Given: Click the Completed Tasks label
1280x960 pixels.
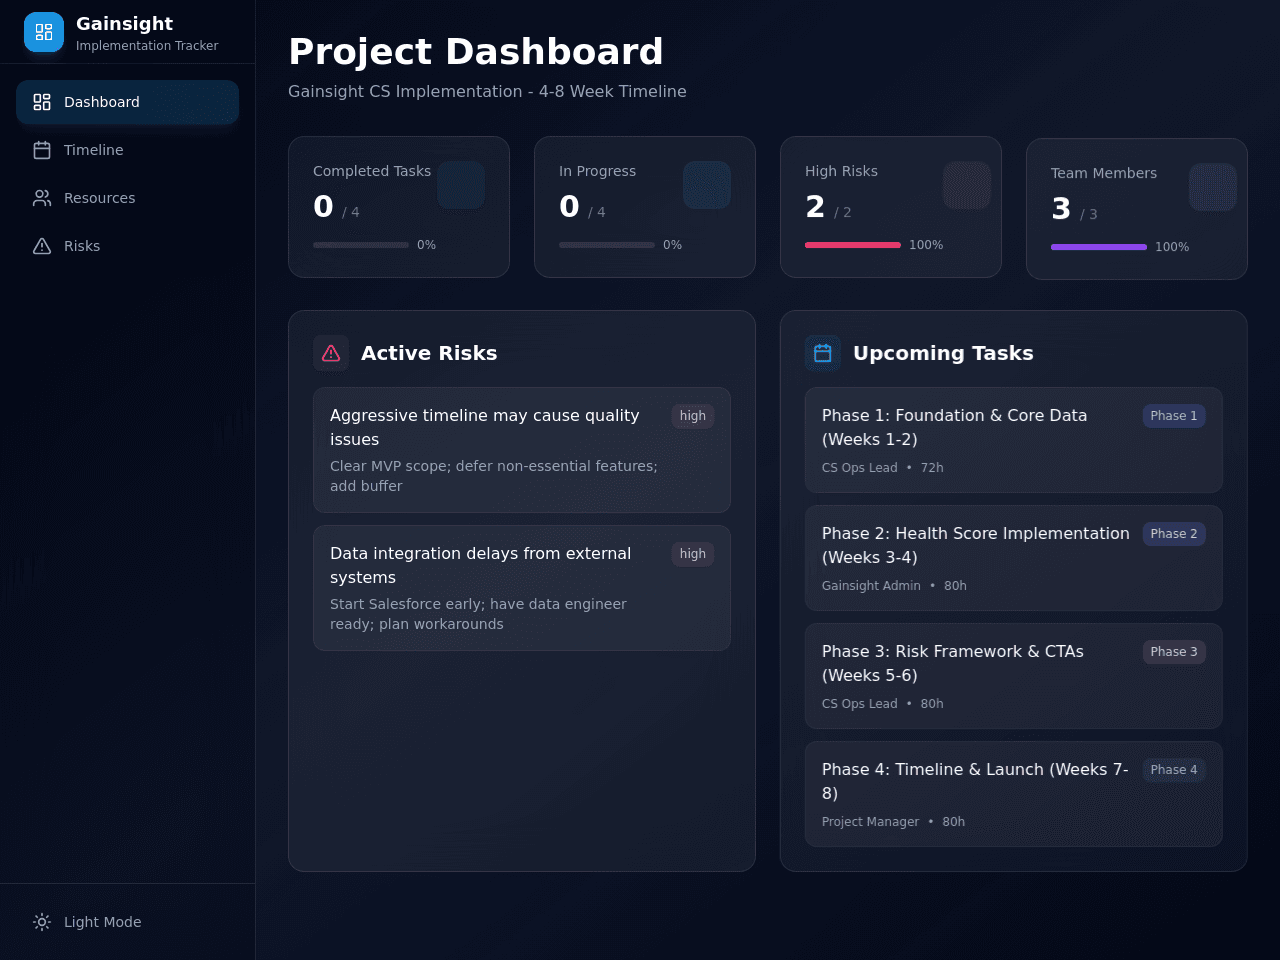Looking at the screenshot, I should tap(372, 171).
